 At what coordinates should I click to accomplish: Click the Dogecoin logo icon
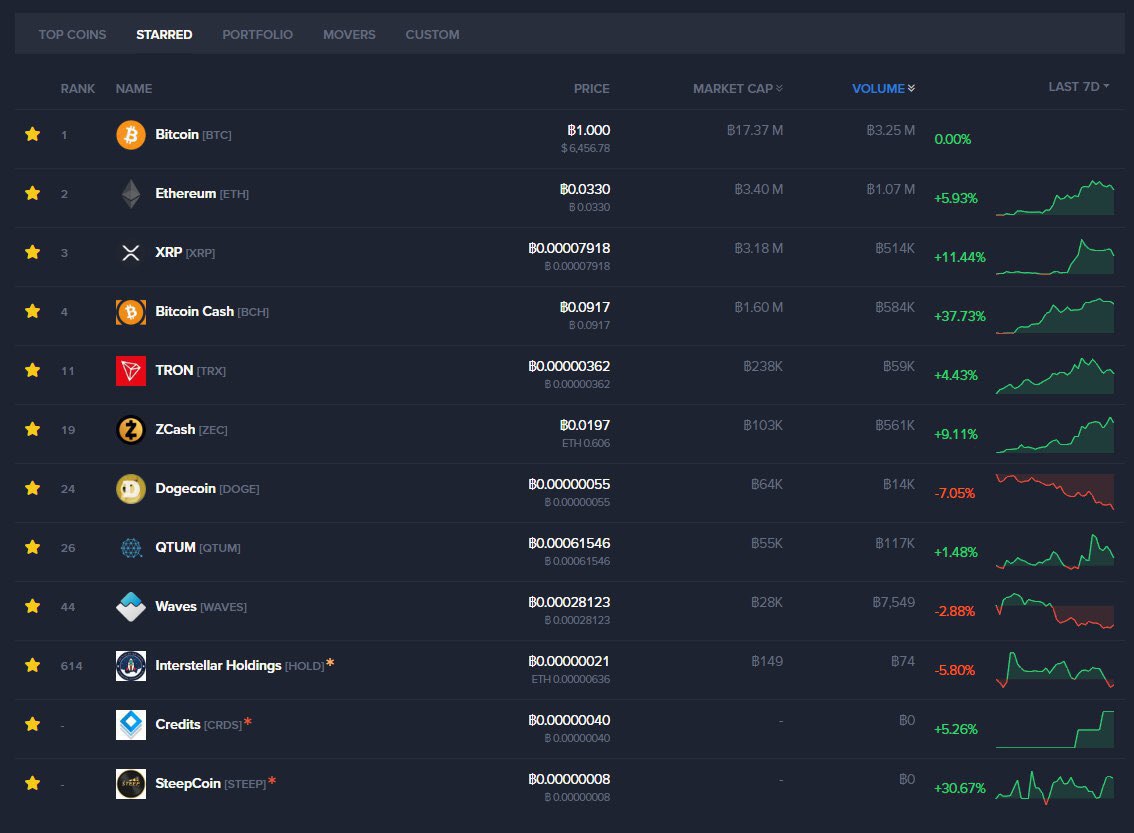click(131, 489)
